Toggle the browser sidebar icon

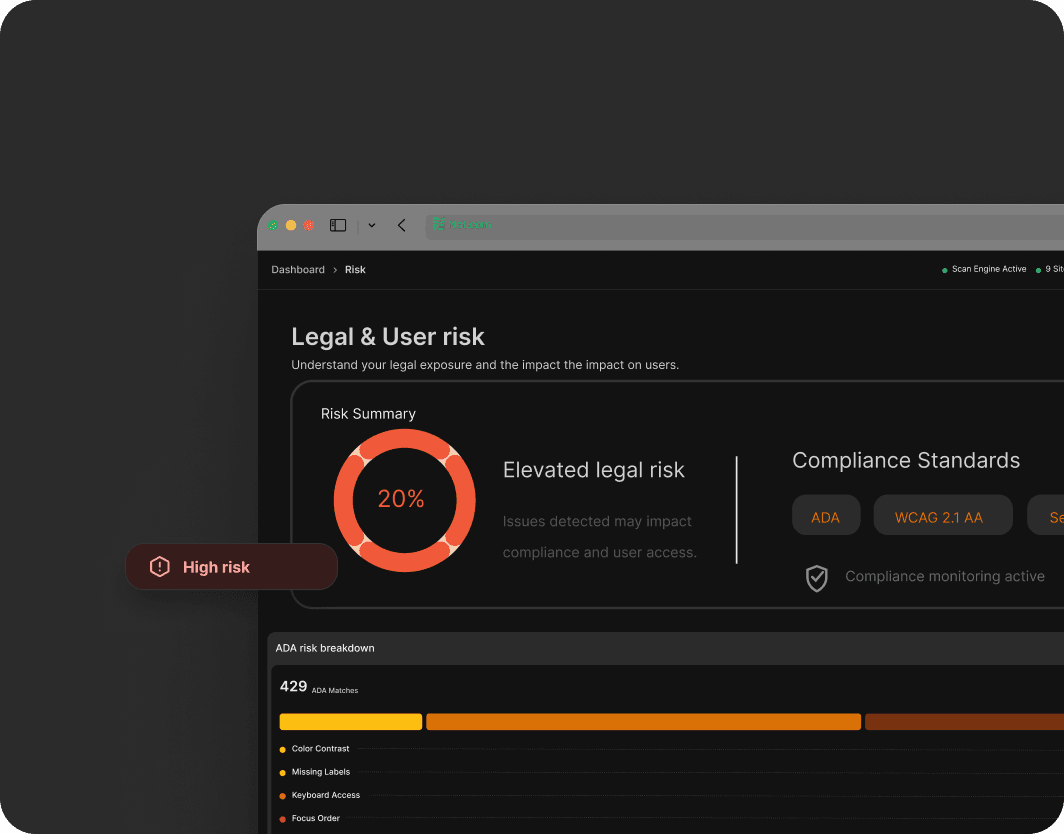click(x=338, y=225)
